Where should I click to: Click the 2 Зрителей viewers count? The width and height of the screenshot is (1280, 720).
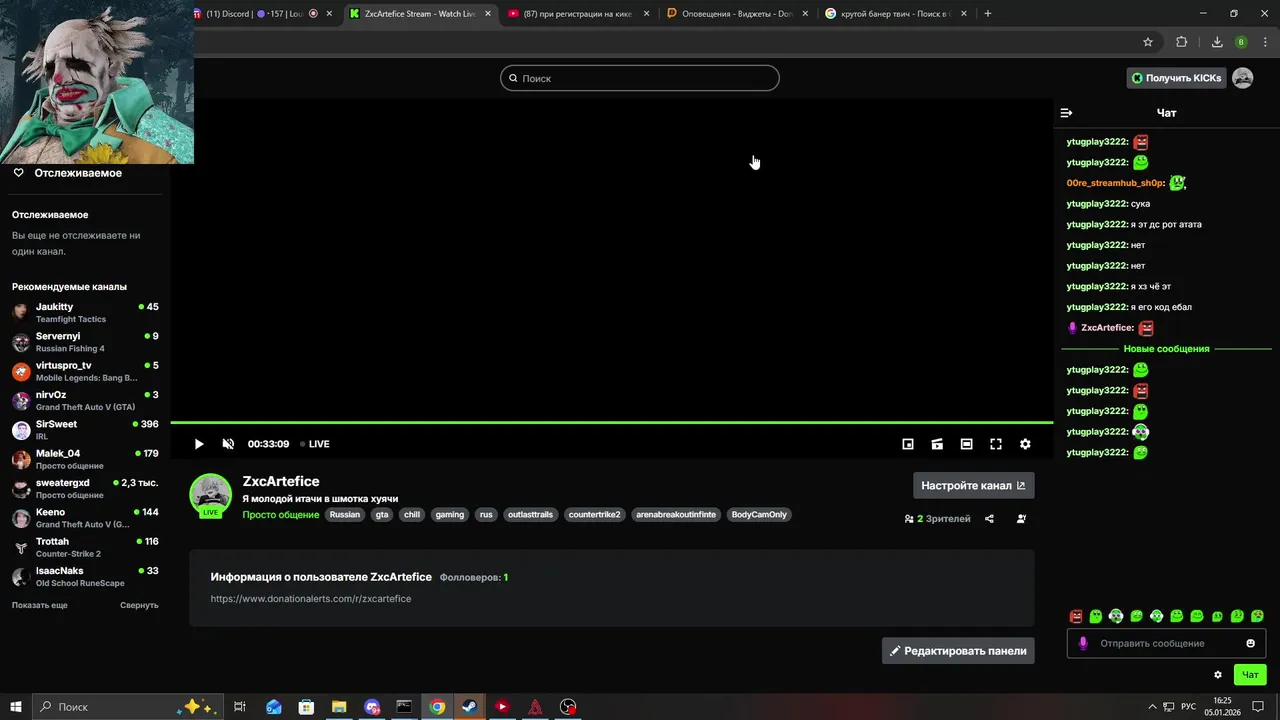tap(937, 519)
